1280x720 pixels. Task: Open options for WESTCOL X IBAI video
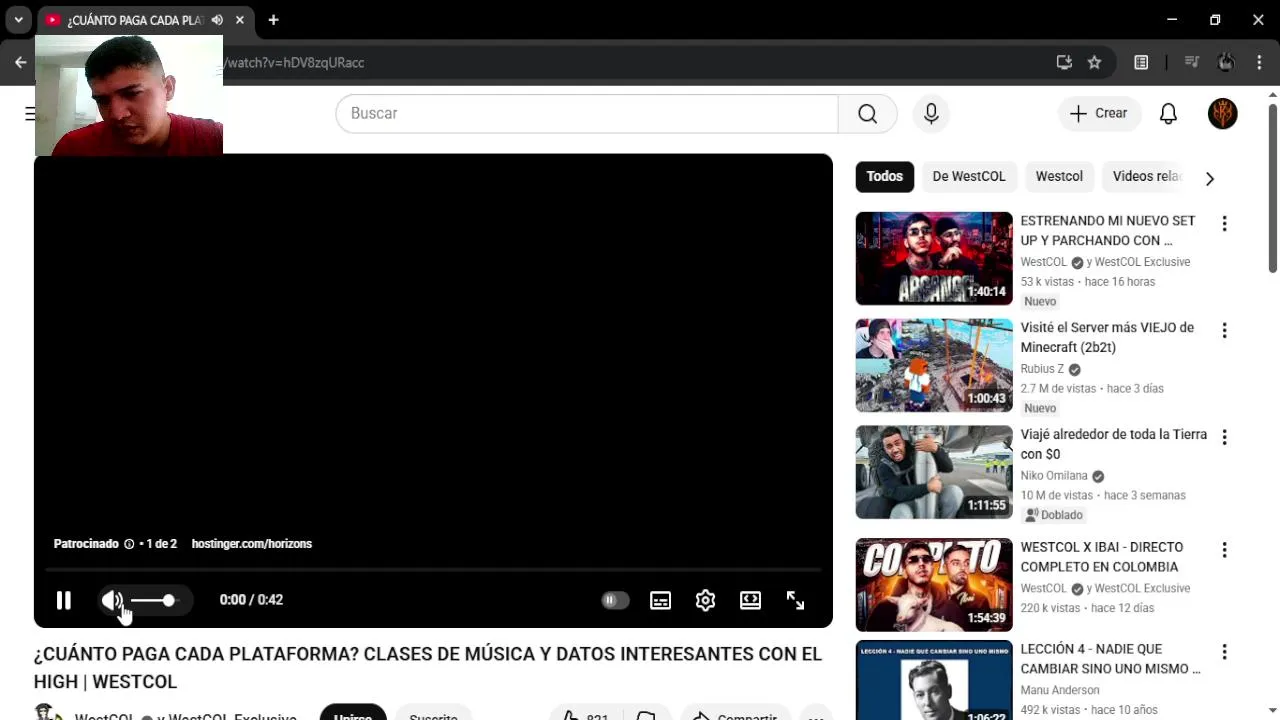pyautogui.click(x=1224, y=550)
